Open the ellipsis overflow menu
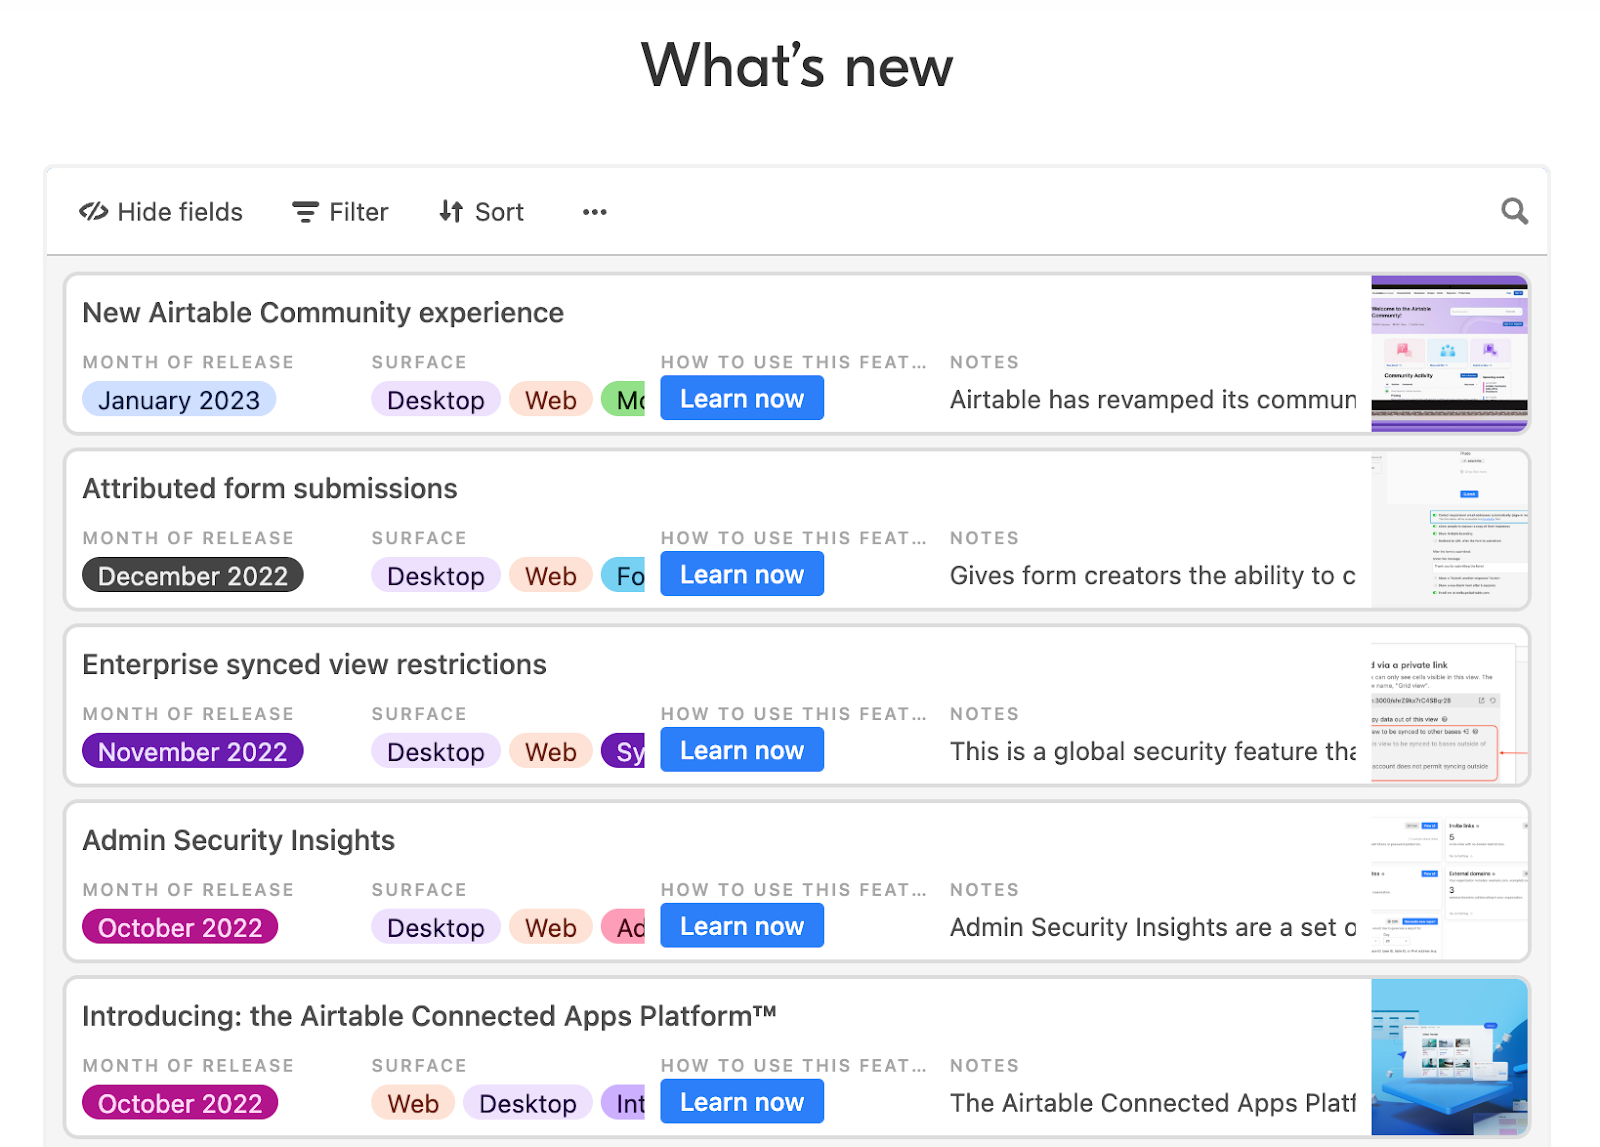This screenshot has width=1600, height=1147. tap(594, 211)
